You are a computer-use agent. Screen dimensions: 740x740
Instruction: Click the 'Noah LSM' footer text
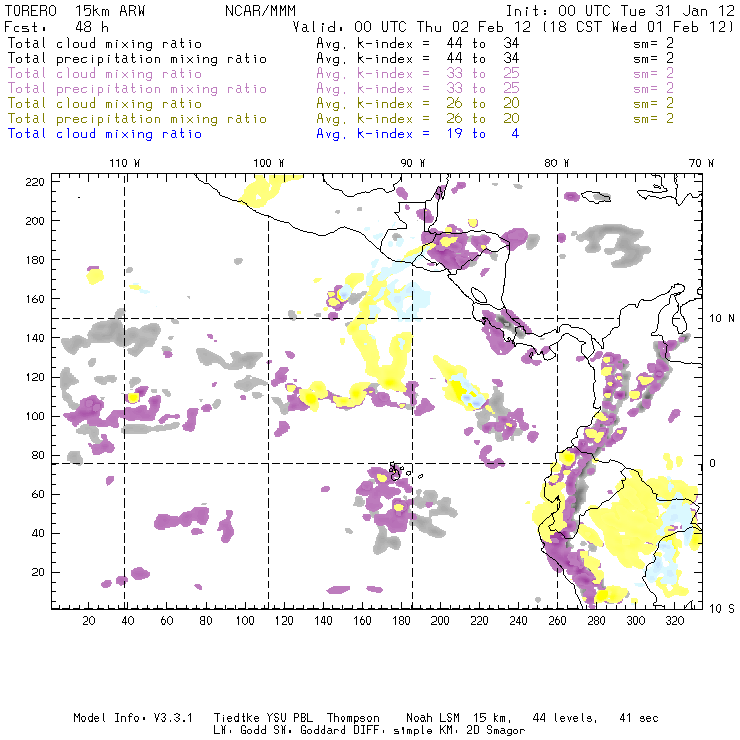point(433,718)
